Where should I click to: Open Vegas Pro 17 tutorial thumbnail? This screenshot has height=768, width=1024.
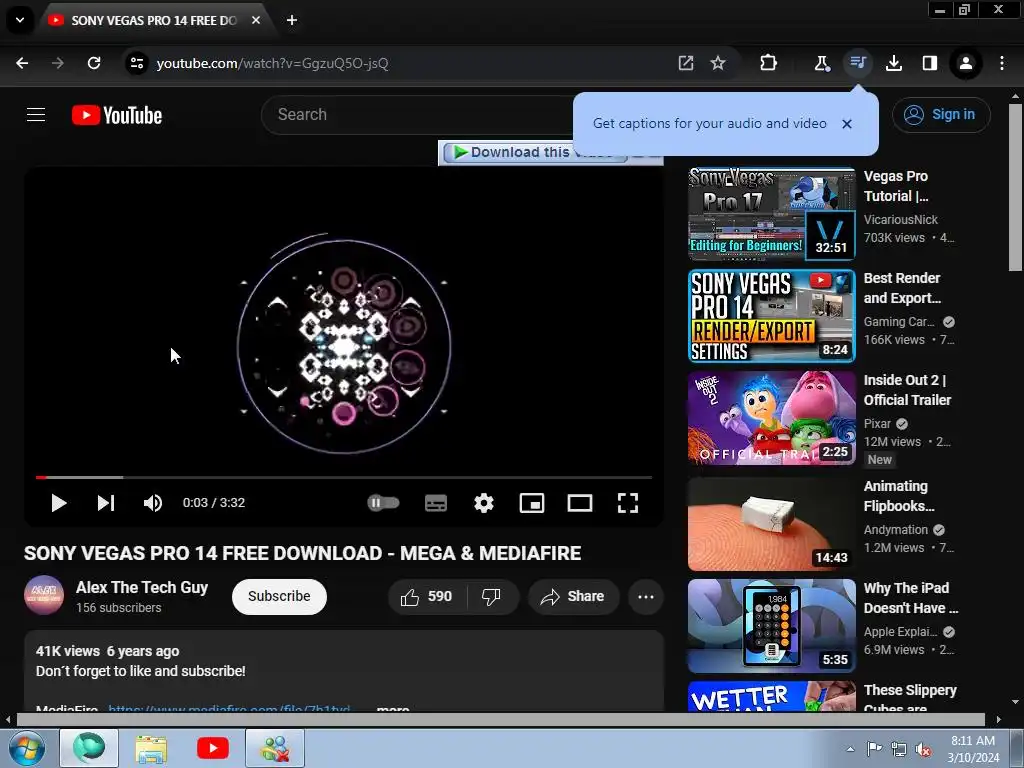[x=771, y=214]
